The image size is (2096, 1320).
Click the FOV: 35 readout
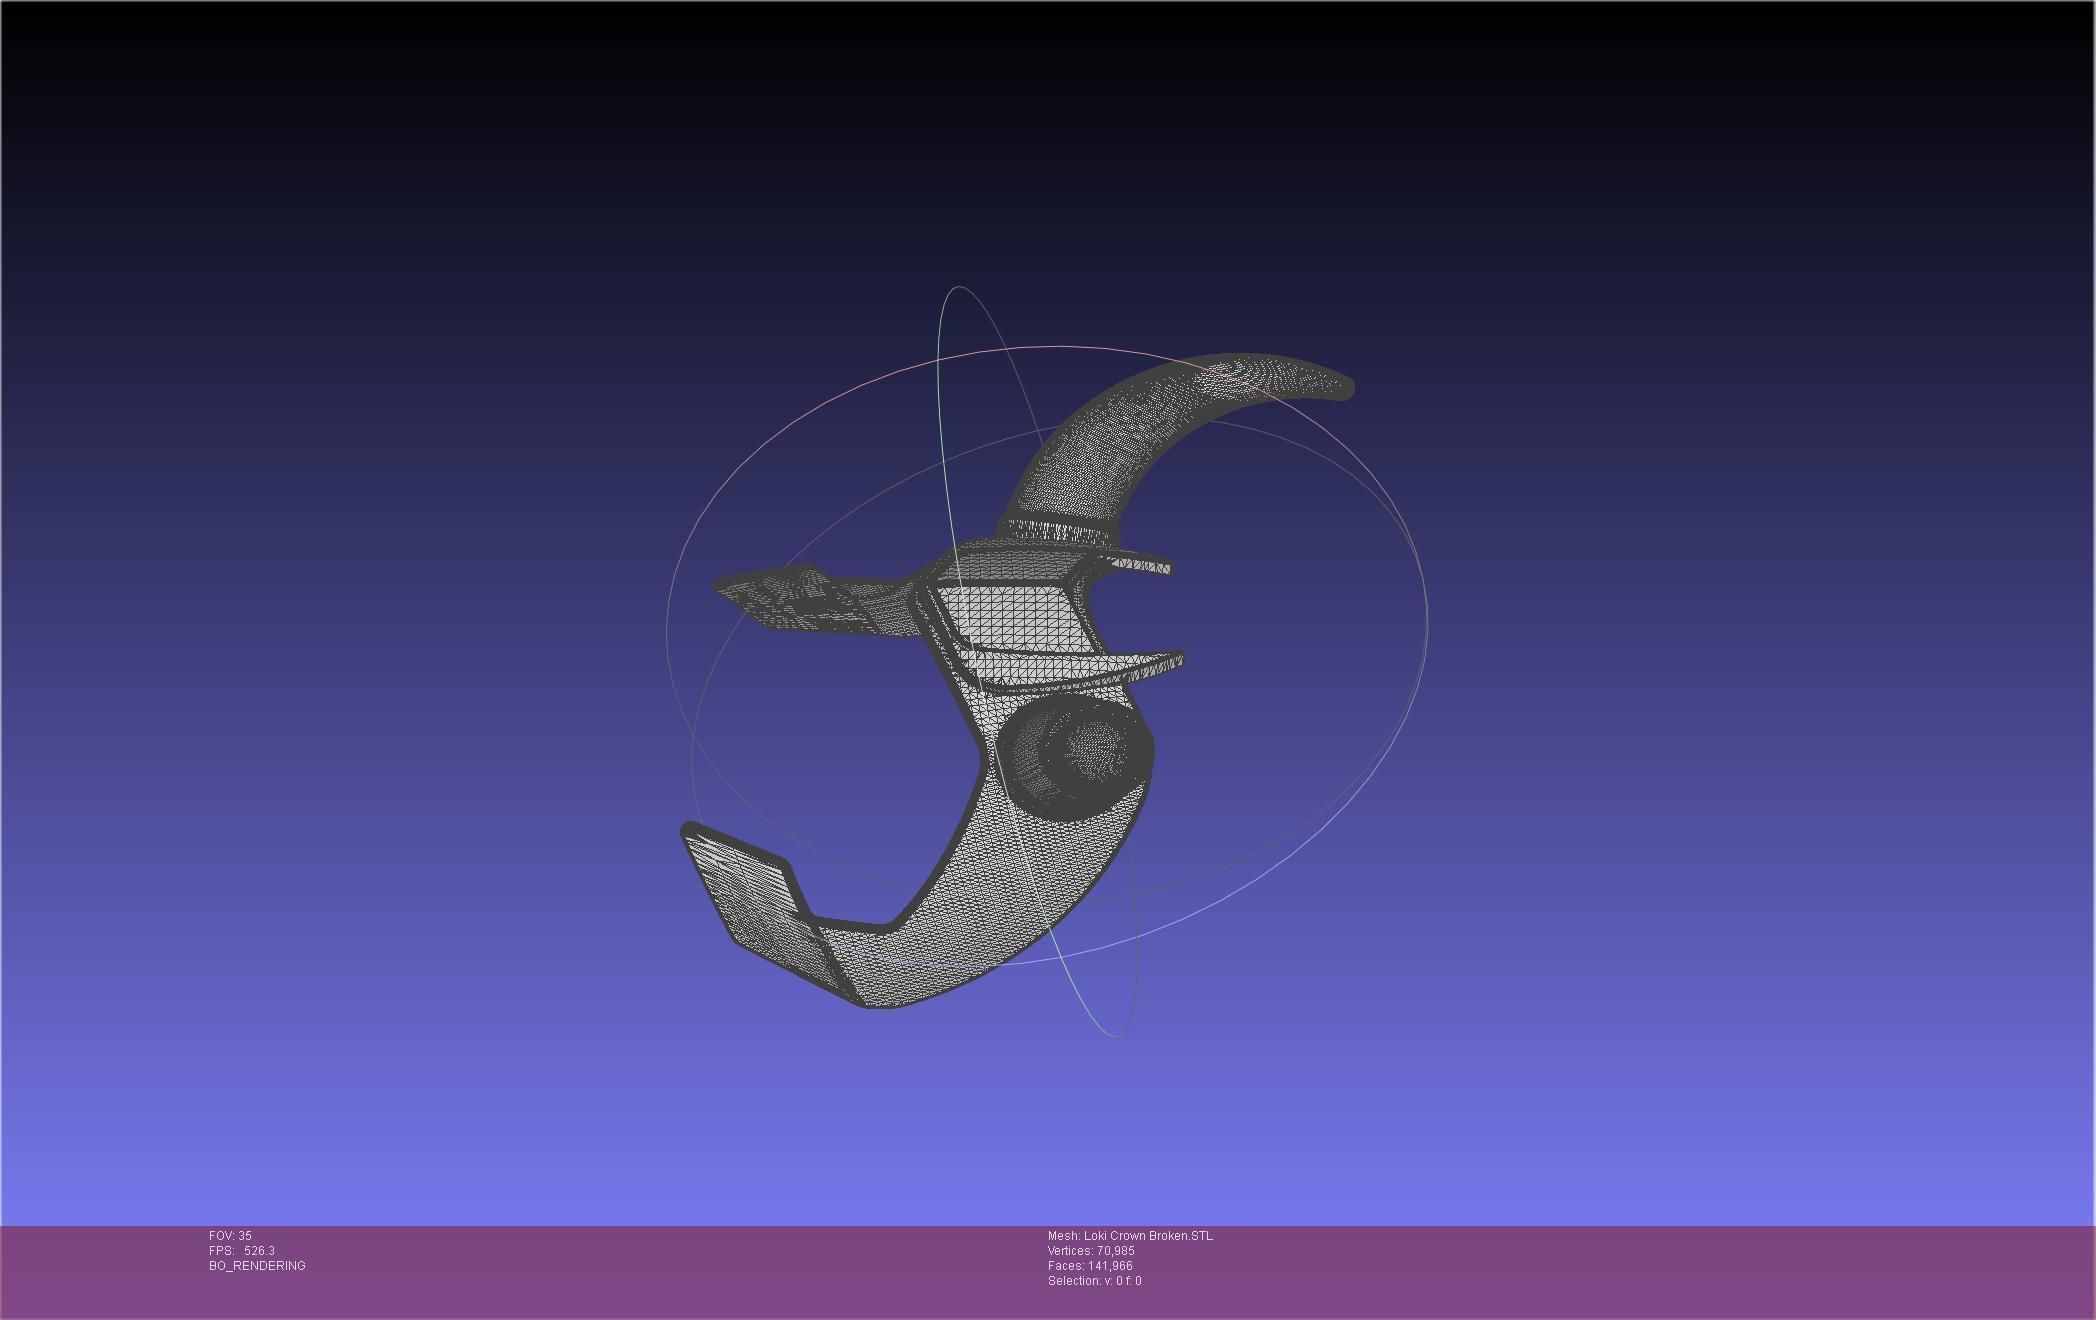pos(230,1236)
